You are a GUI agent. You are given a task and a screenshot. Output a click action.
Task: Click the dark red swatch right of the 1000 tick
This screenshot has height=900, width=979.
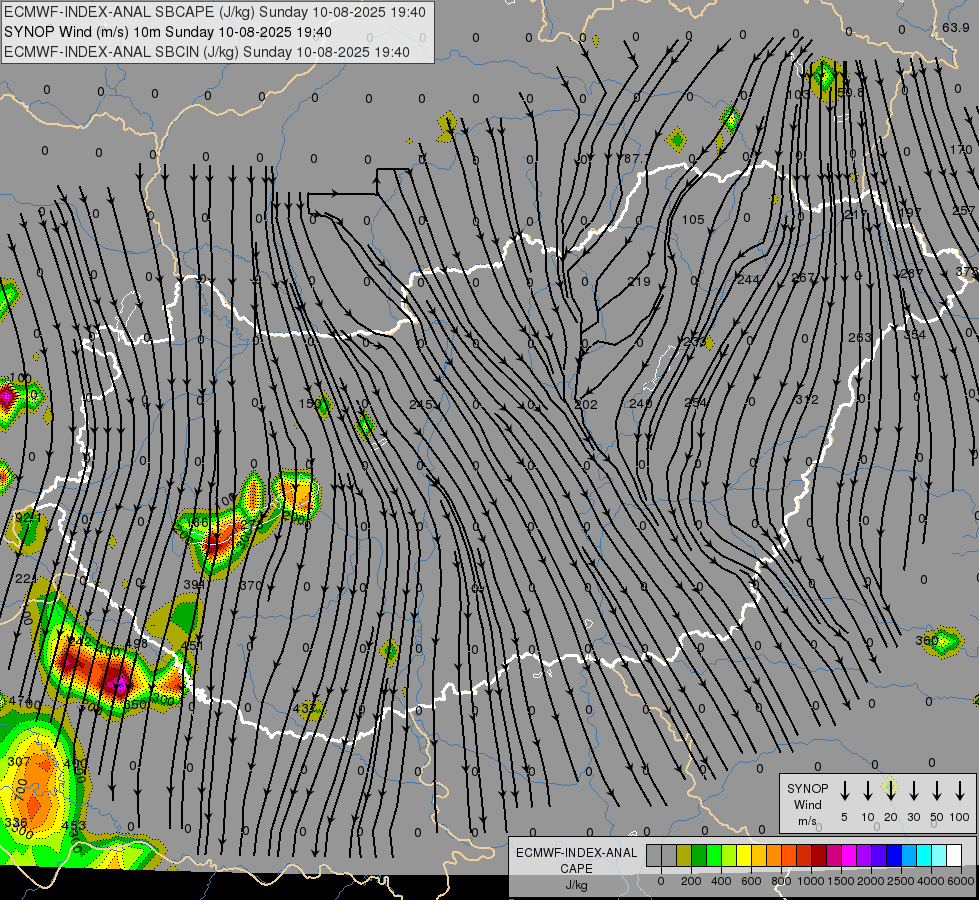(x=820, y=855)
